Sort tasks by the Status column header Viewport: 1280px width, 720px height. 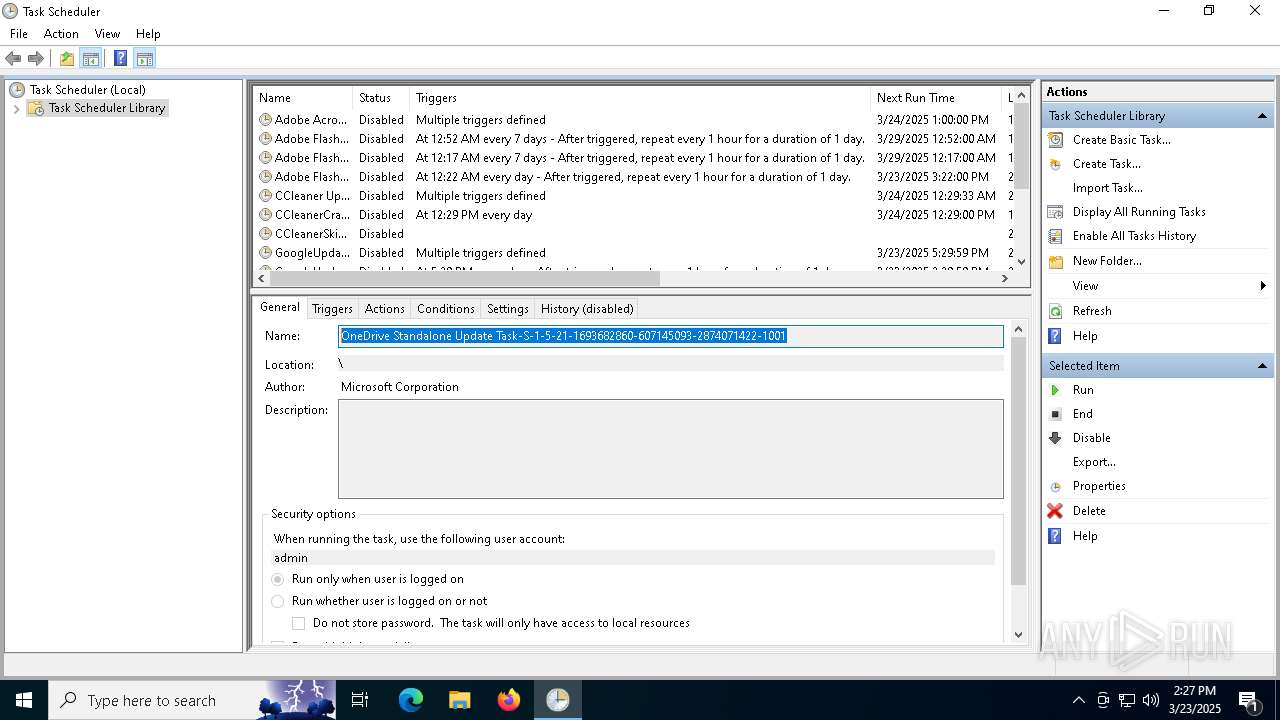(381, 98)
